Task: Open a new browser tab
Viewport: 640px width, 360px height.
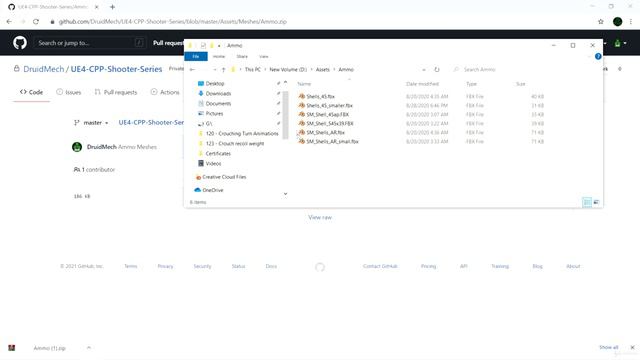Action: tap(112, 7)
